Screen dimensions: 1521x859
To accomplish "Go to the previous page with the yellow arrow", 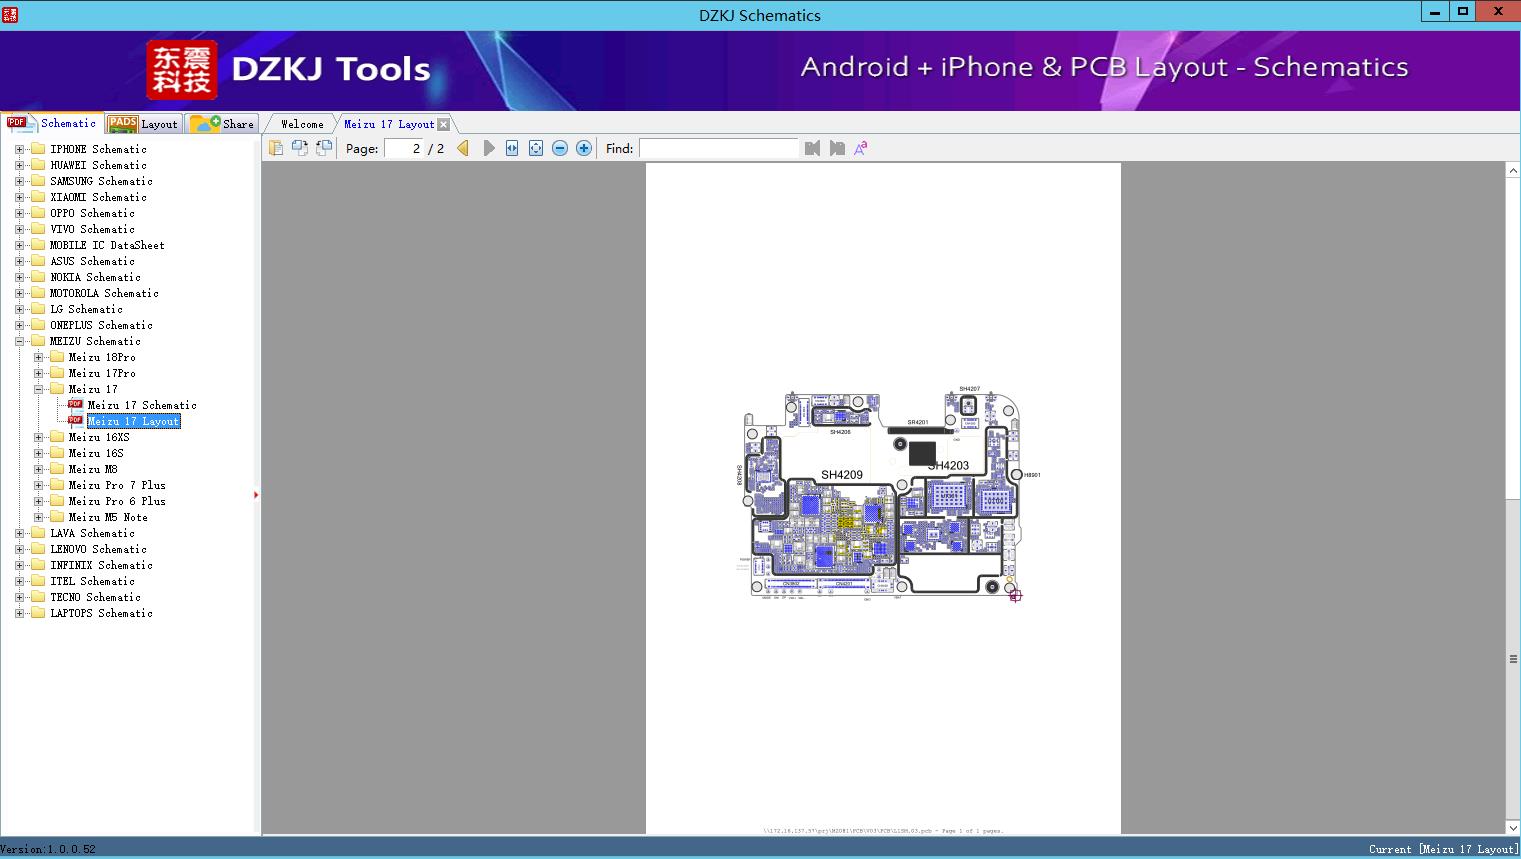I will (x=463, y=148).
